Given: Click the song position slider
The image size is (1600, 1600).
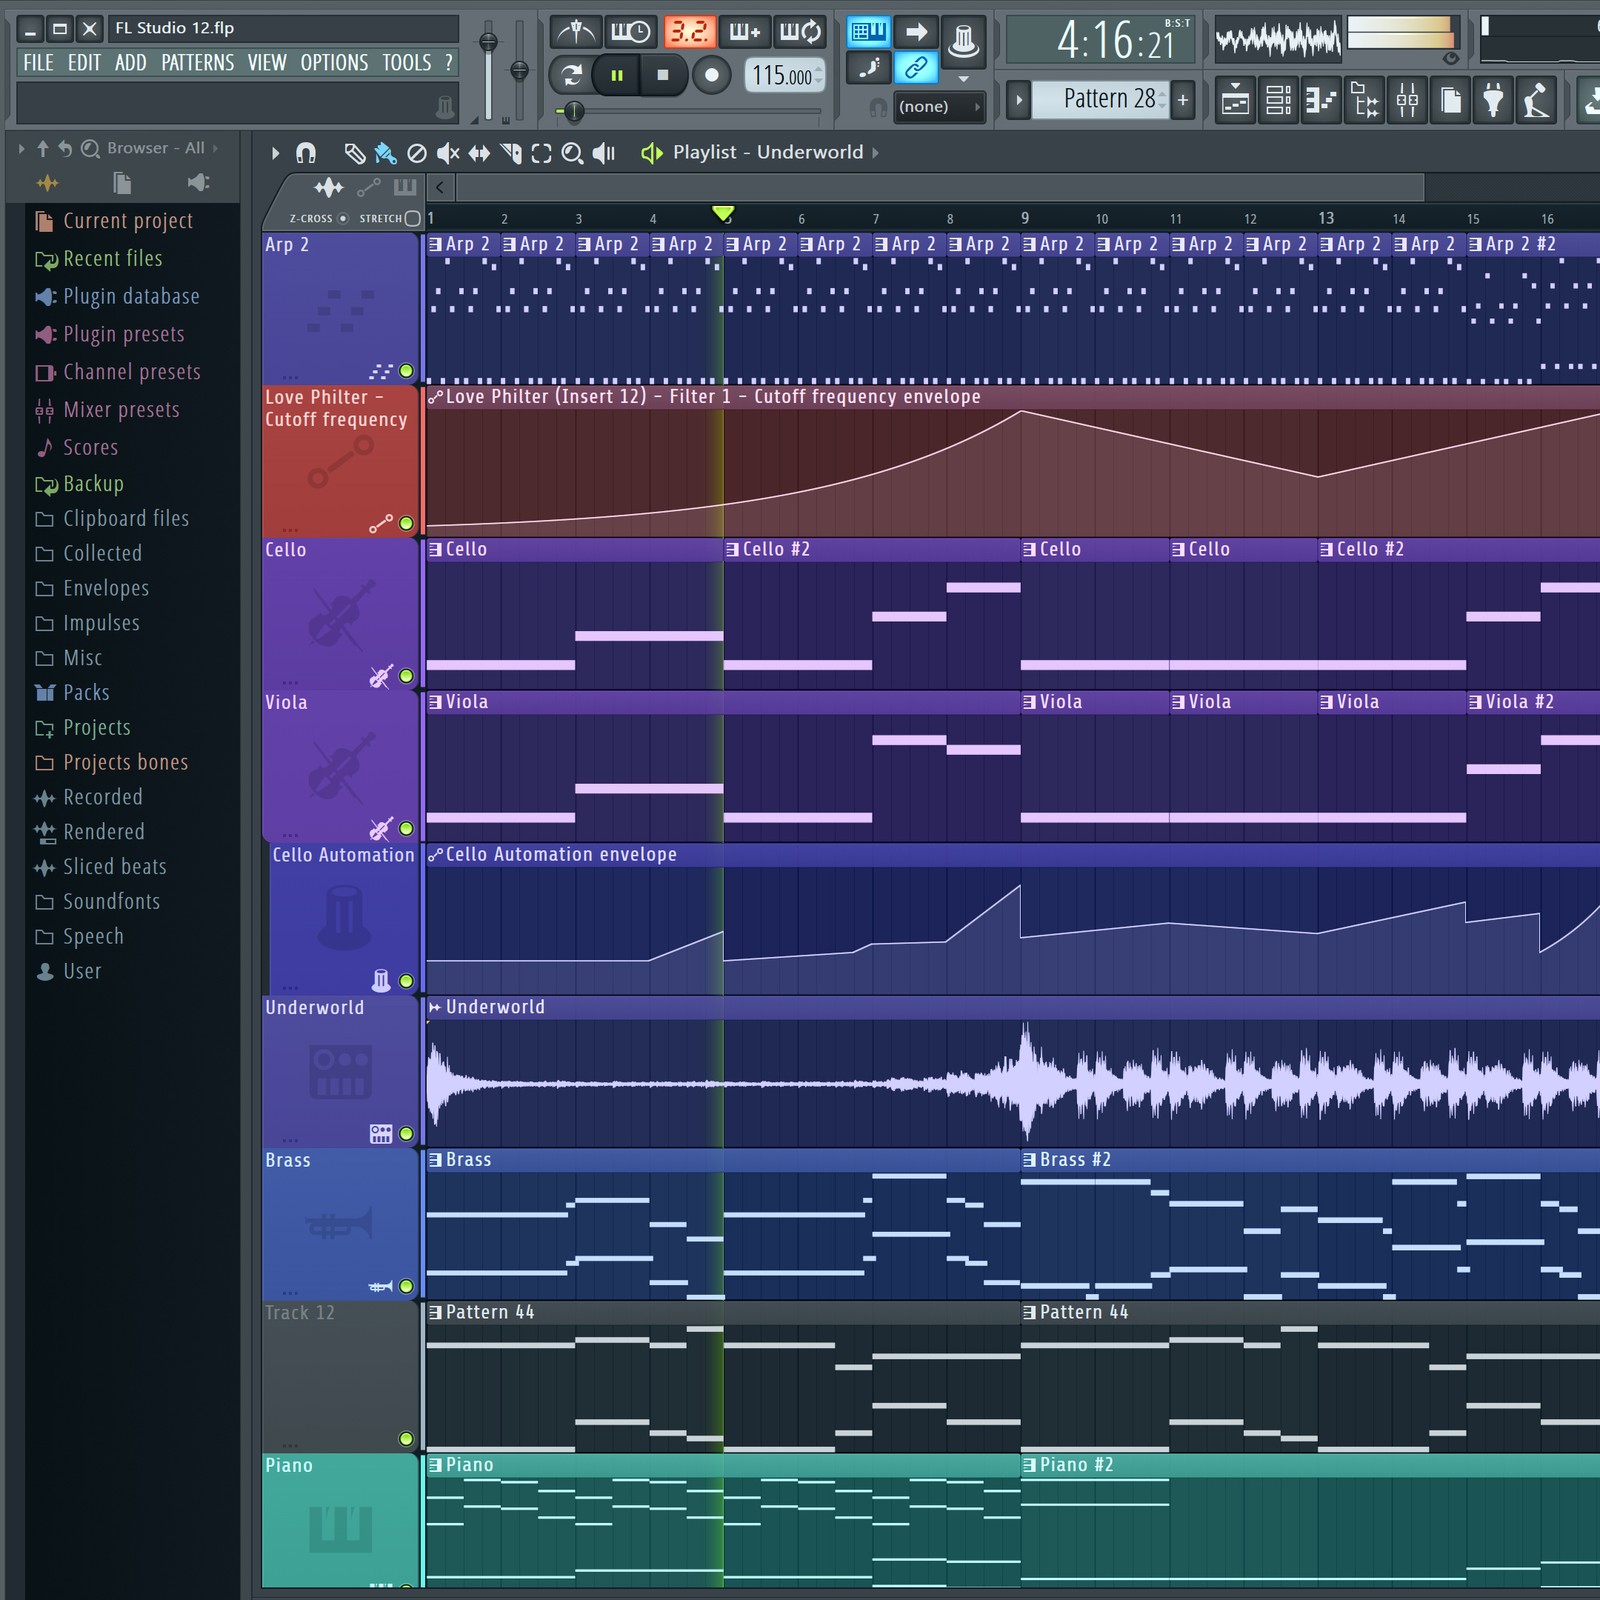Looking at the screenshot, I should pyautogui.click(x=573, y=112).
